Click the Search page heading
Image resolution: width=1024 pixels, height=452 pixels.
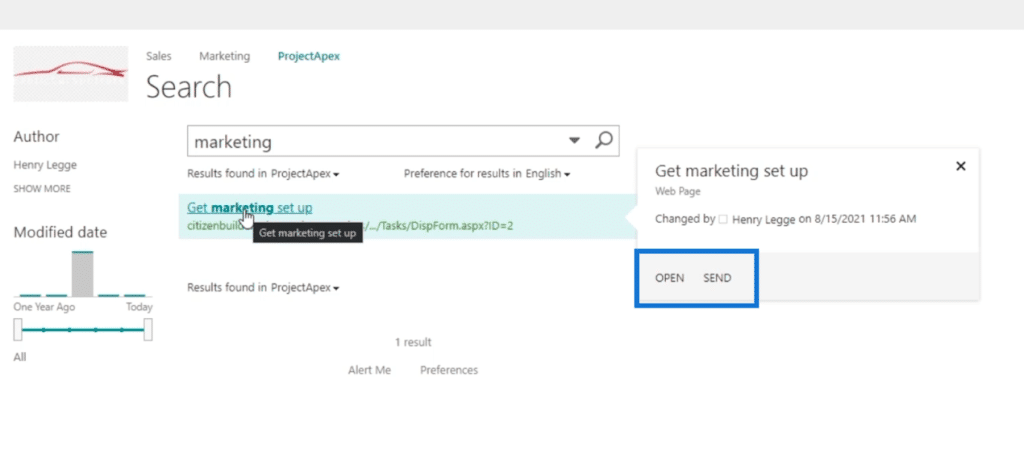[x=189, y=87]
